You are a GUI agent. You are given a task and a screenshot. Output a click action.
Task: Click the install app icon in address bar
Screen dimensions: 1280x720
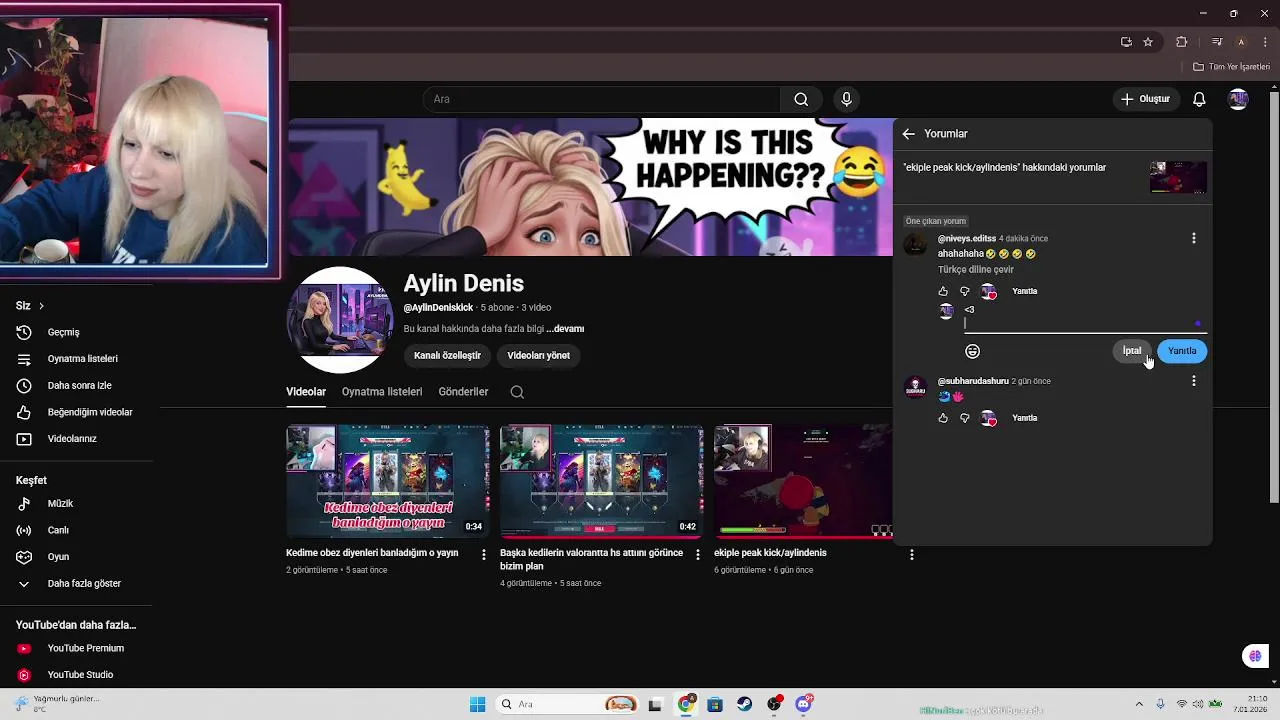coord(1126,42)
